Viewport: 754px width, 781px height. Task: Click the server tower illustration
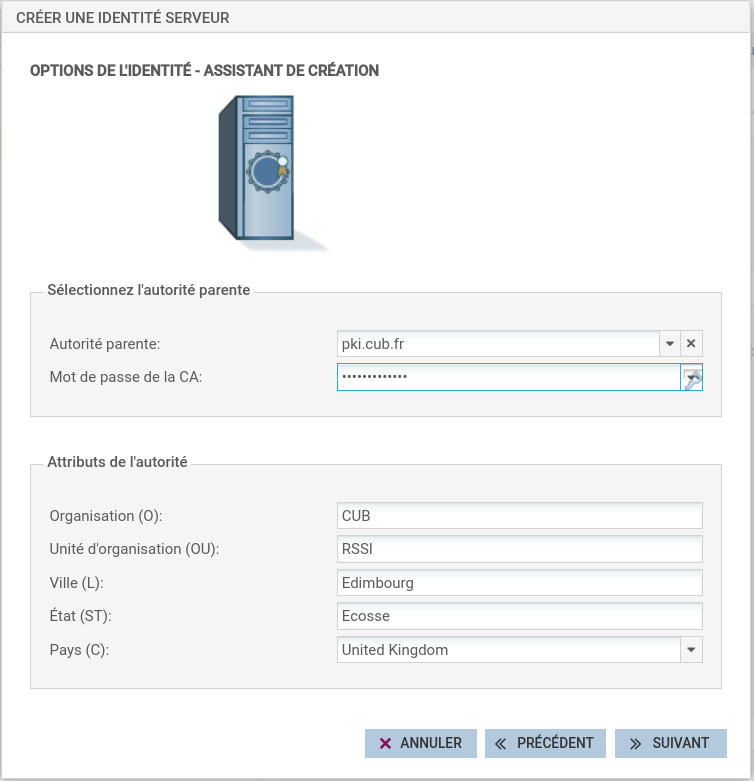click(x=266, y=170)
